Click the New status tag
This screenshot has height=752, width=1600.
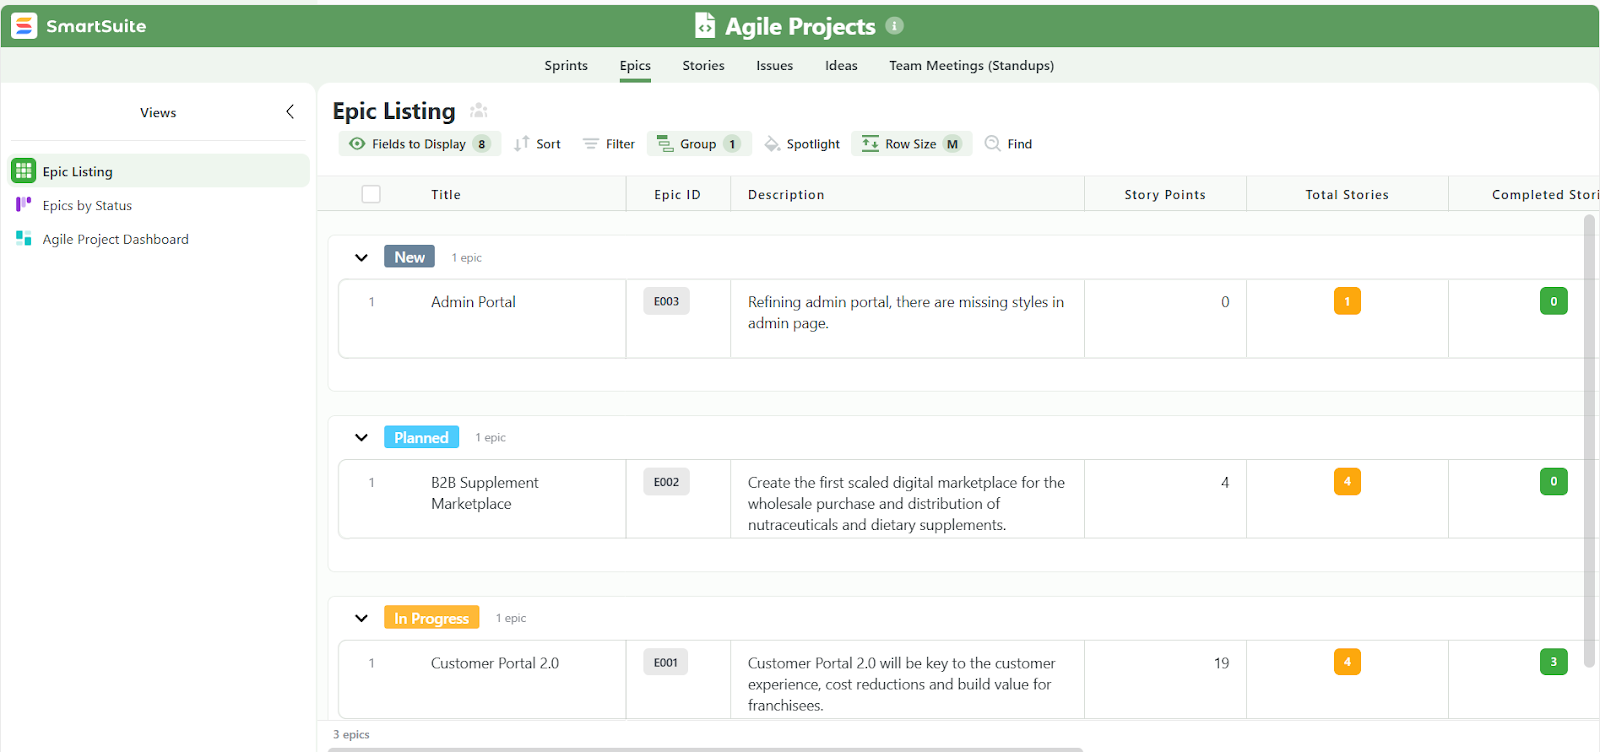coord(409,257)
